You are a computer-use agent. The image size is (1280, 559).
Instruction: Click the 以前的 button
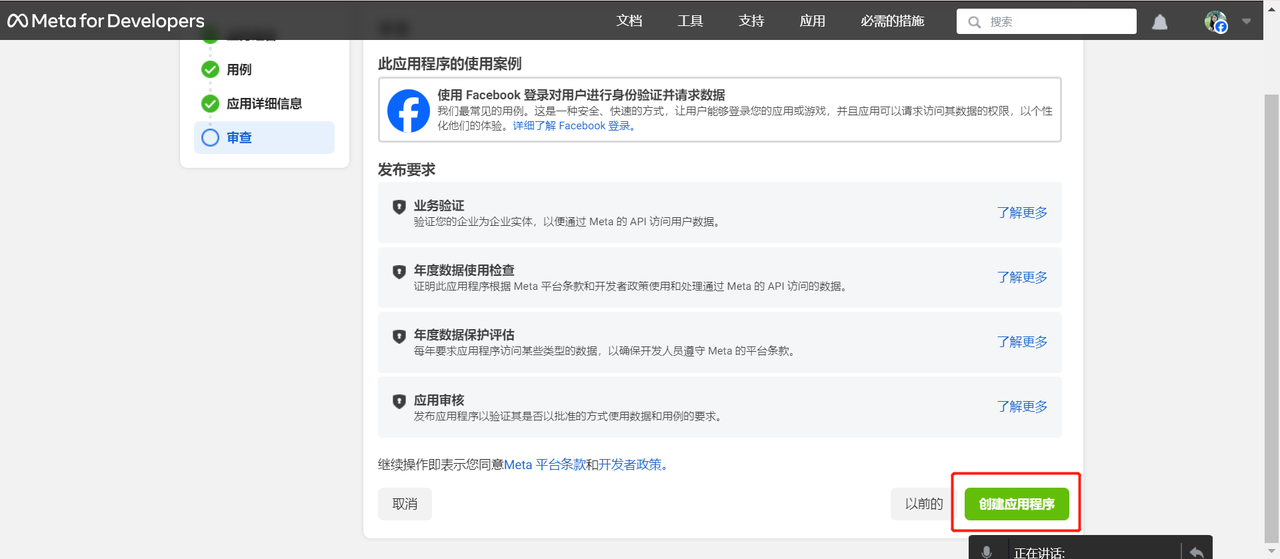click(x=924, y=504)
